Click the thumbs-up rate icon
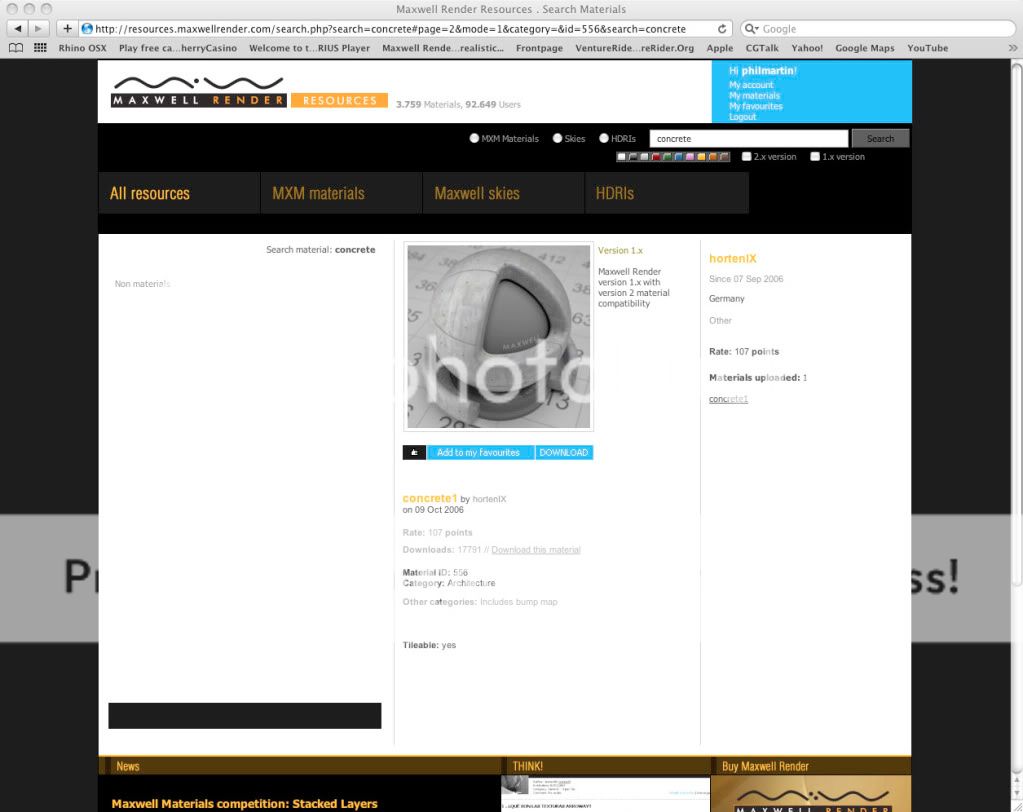 (x=414, y=453)
